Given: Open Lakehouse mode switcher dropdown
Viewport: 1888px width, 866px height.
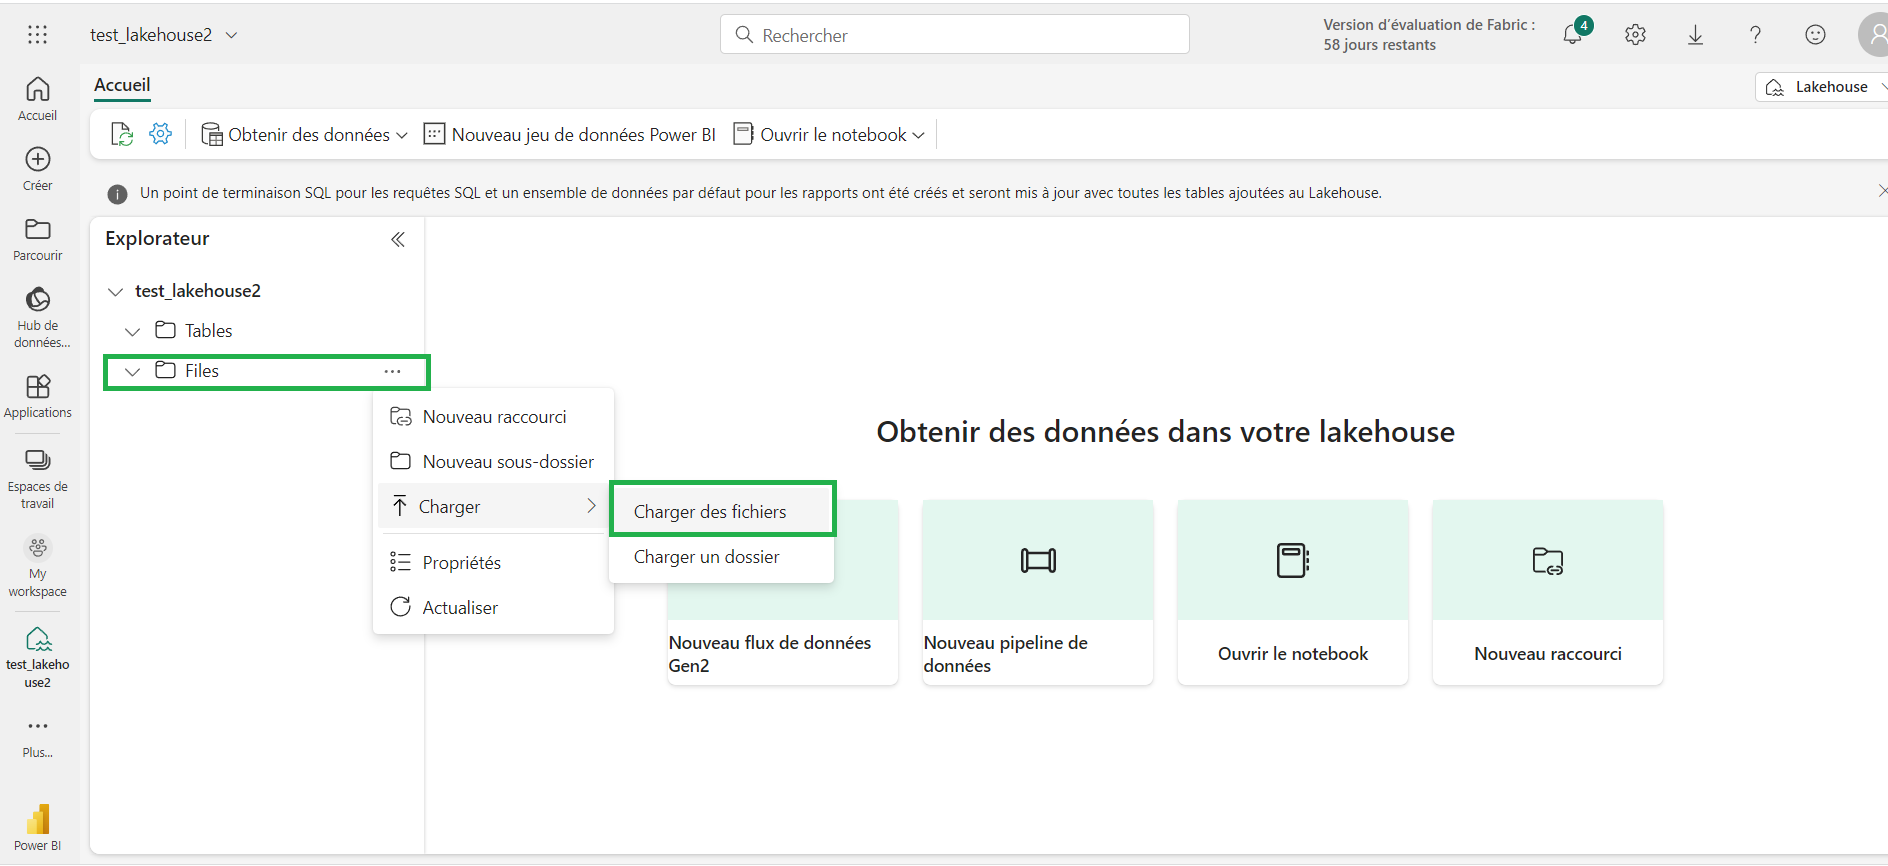Looking at the screenshot, I should [1824, 87].
